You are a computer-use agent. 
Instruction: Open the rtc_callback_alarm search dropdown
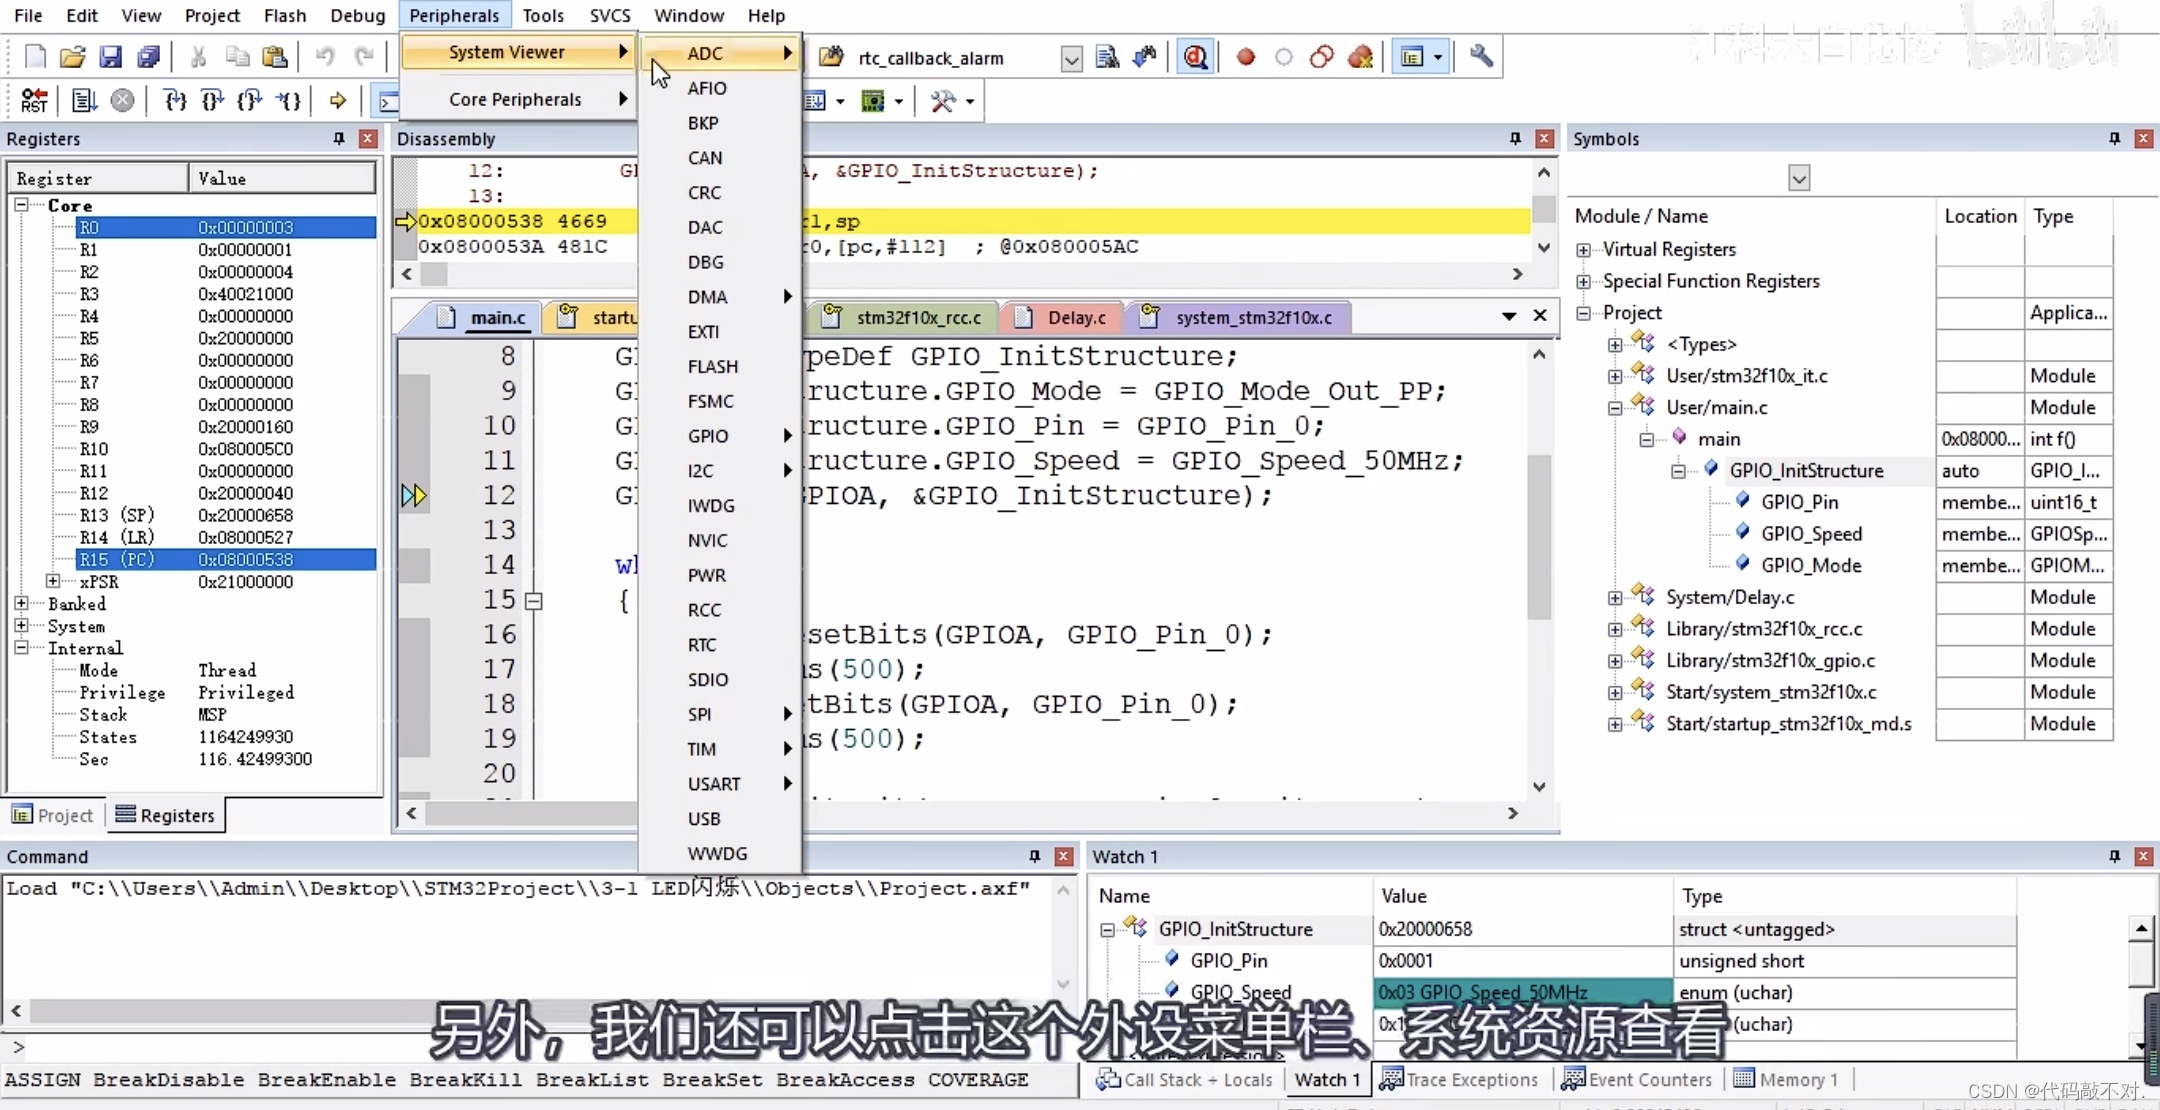(x=1071, y=59)
